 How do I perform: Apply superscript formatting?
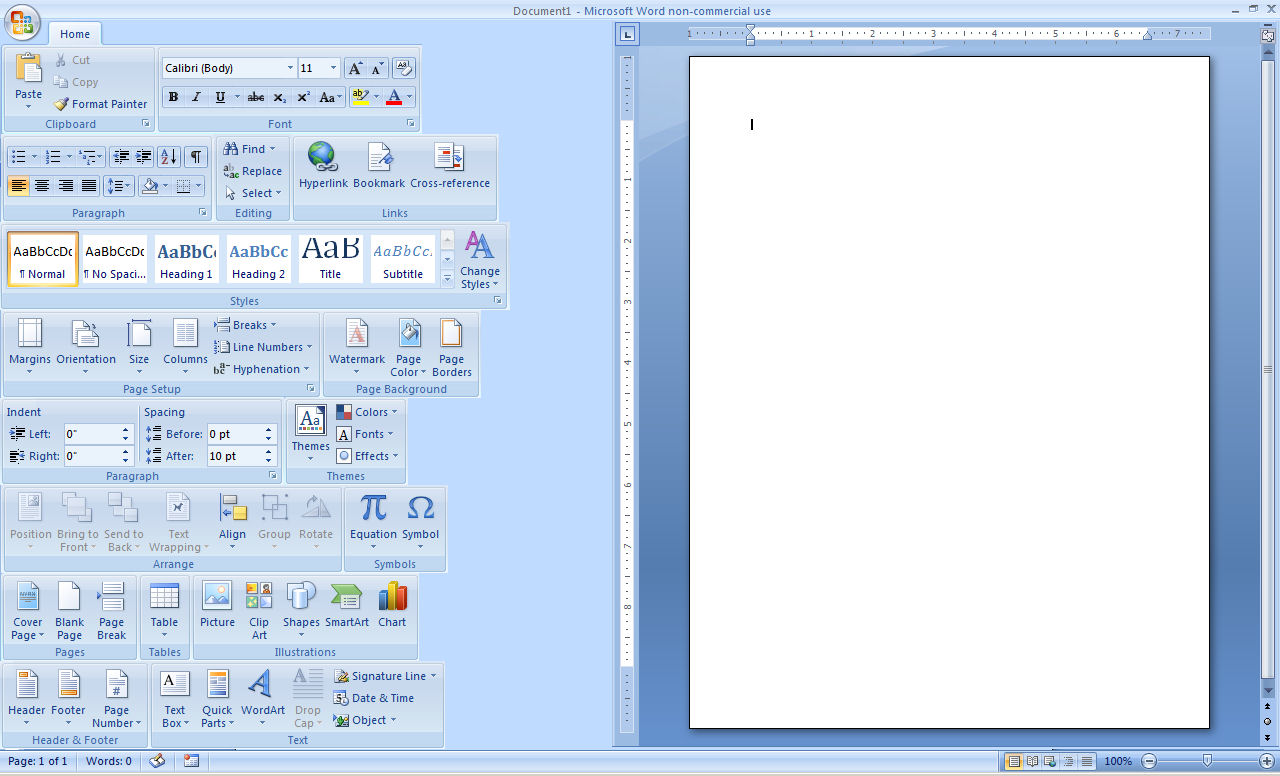[303, 97]
